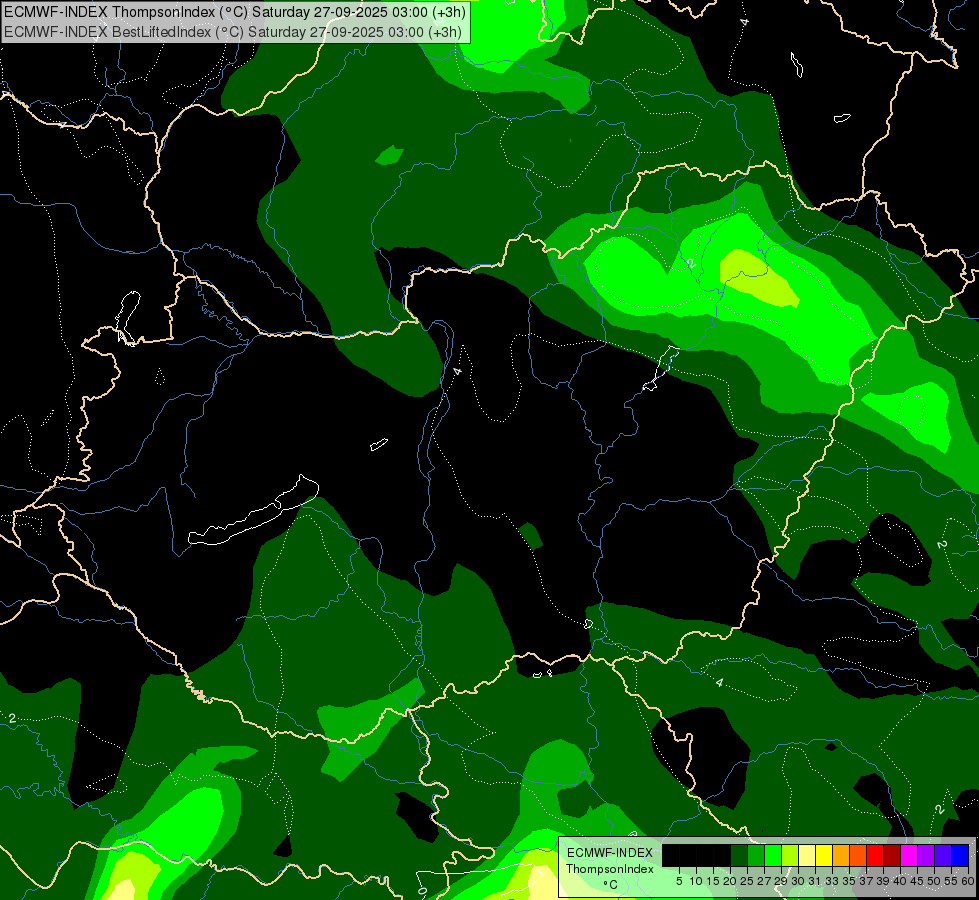
Task: Pick the pale yellow 30–31 legend swatch
Action: tap(807, 855)
